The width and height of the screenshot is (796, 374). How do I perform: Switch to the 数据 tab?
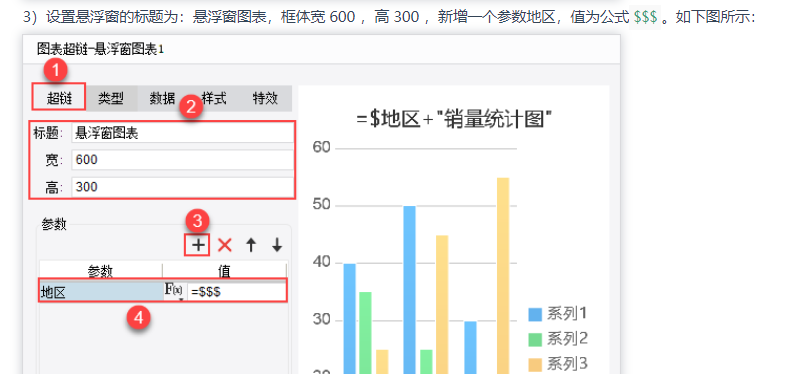(162, 98)
